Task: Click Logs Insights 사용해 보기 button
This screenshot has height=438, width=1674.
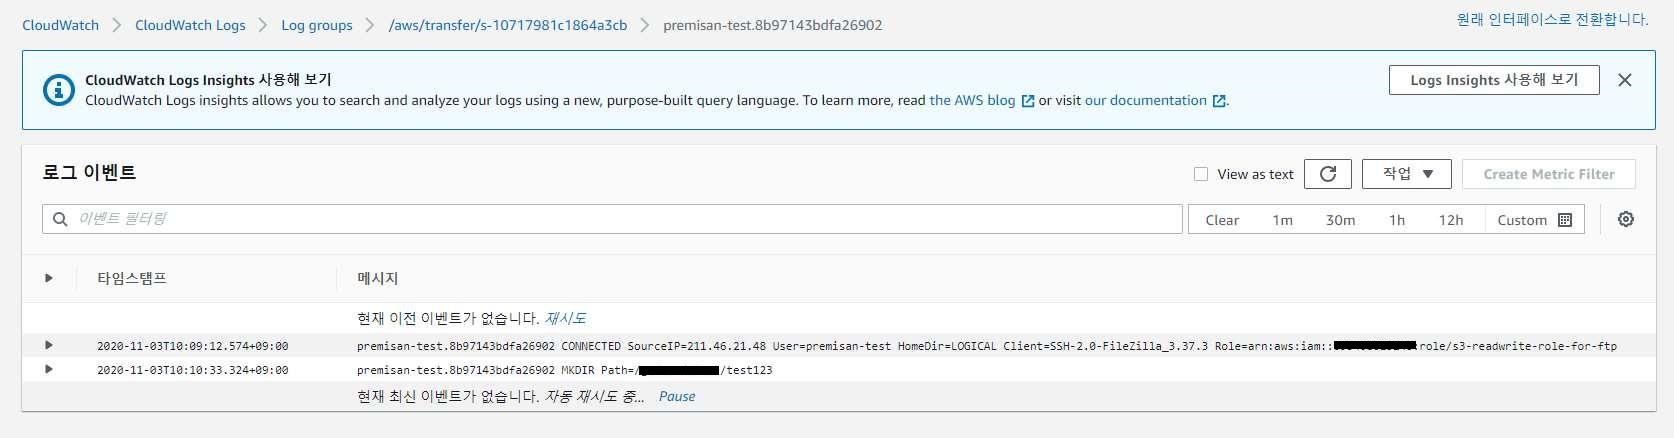Action: coord(1494,80)
